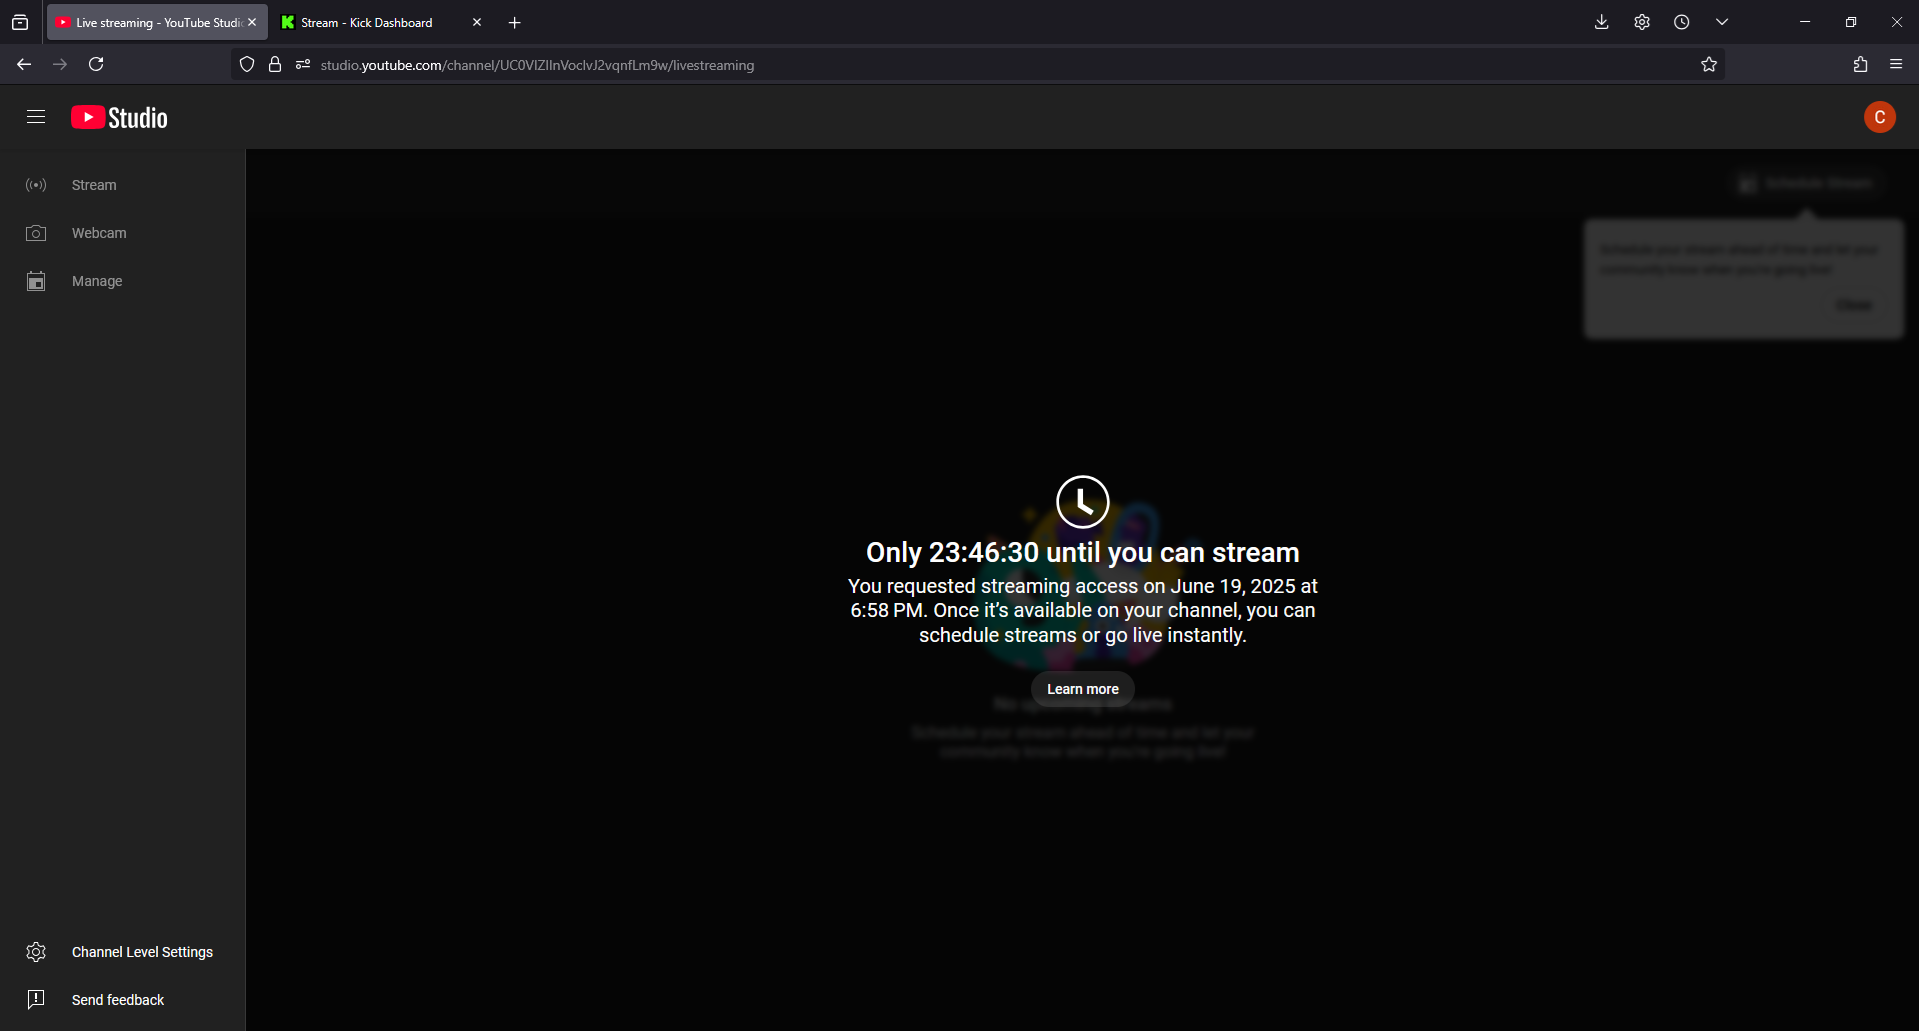Open Channel Level Settings
Viewport: 1919px width, 1031px height.
pos(122,952)
